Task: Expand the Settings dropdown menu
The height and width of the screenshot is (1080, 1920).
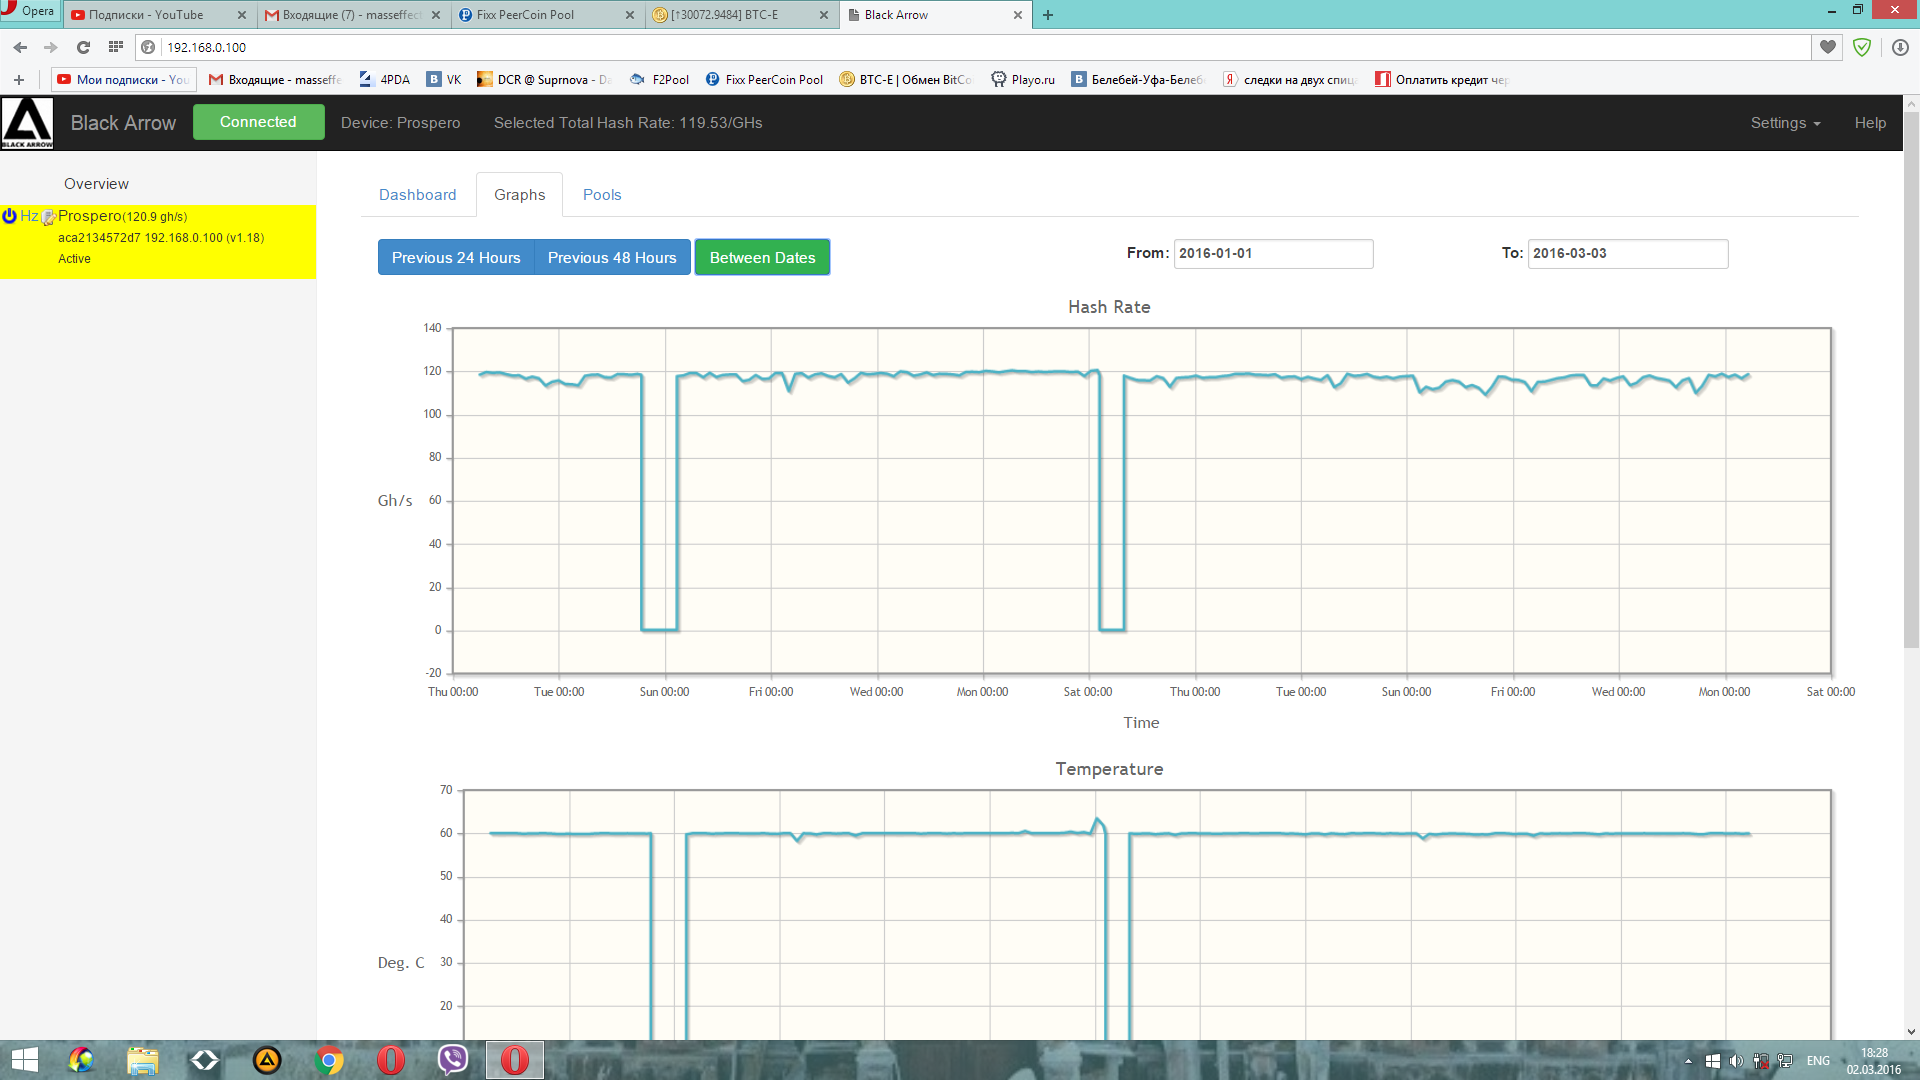Action: pyautogui.click(x=1785, y=123)
